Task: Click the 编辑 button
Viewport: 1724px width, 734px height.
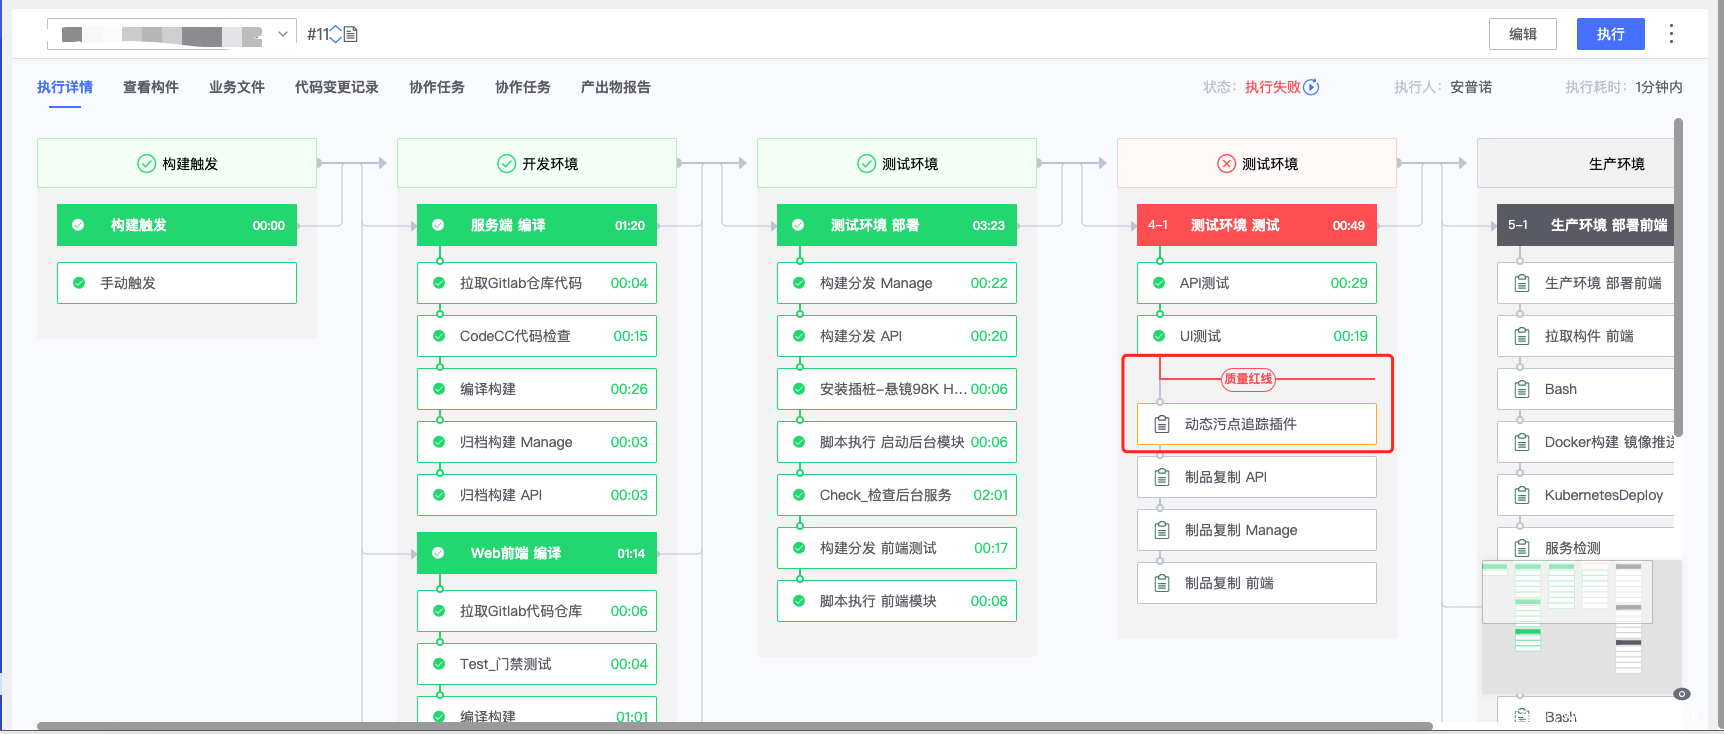Action: coord(1522,34)
